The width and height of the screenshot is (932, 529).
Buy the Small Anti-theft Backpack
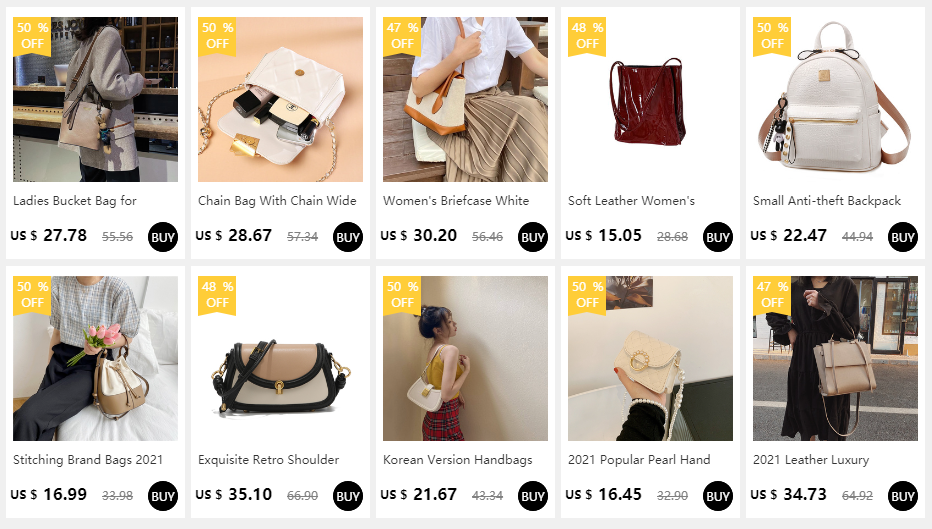[x=902, y=237]
